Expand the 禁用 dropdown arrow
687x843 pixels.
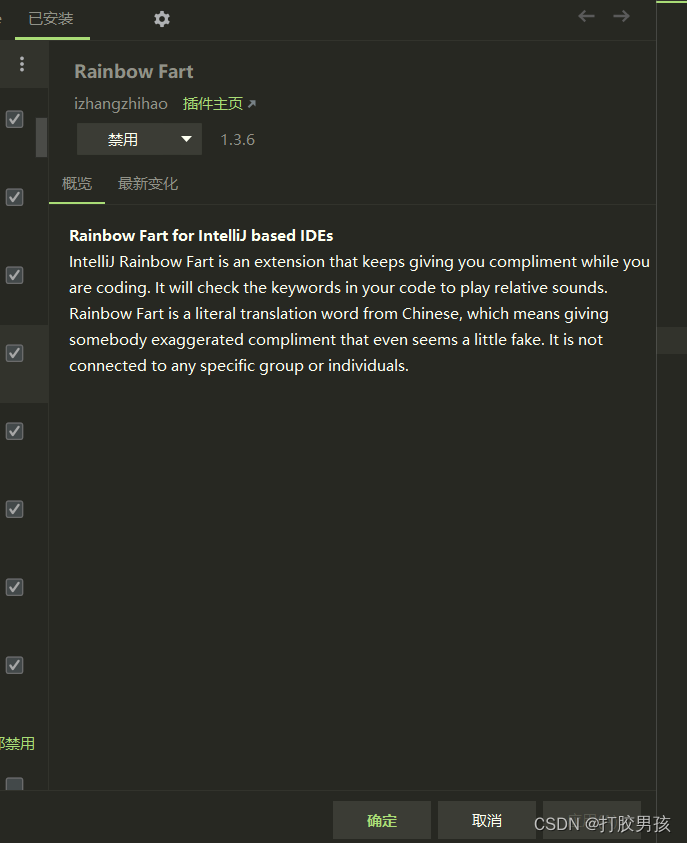186,139
